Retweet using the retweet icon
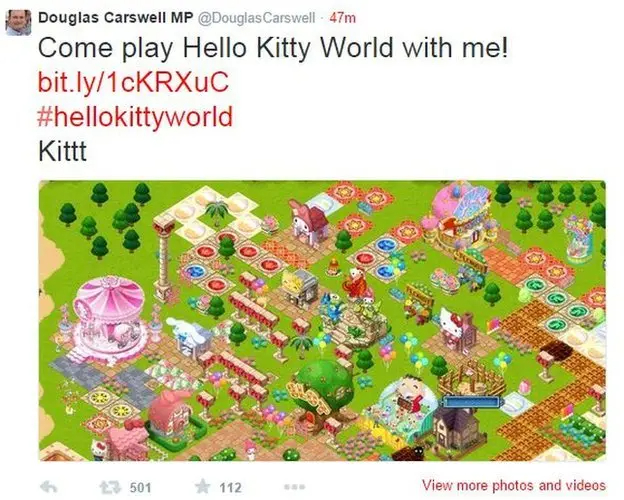624x500 pixels. click(109, 487)
